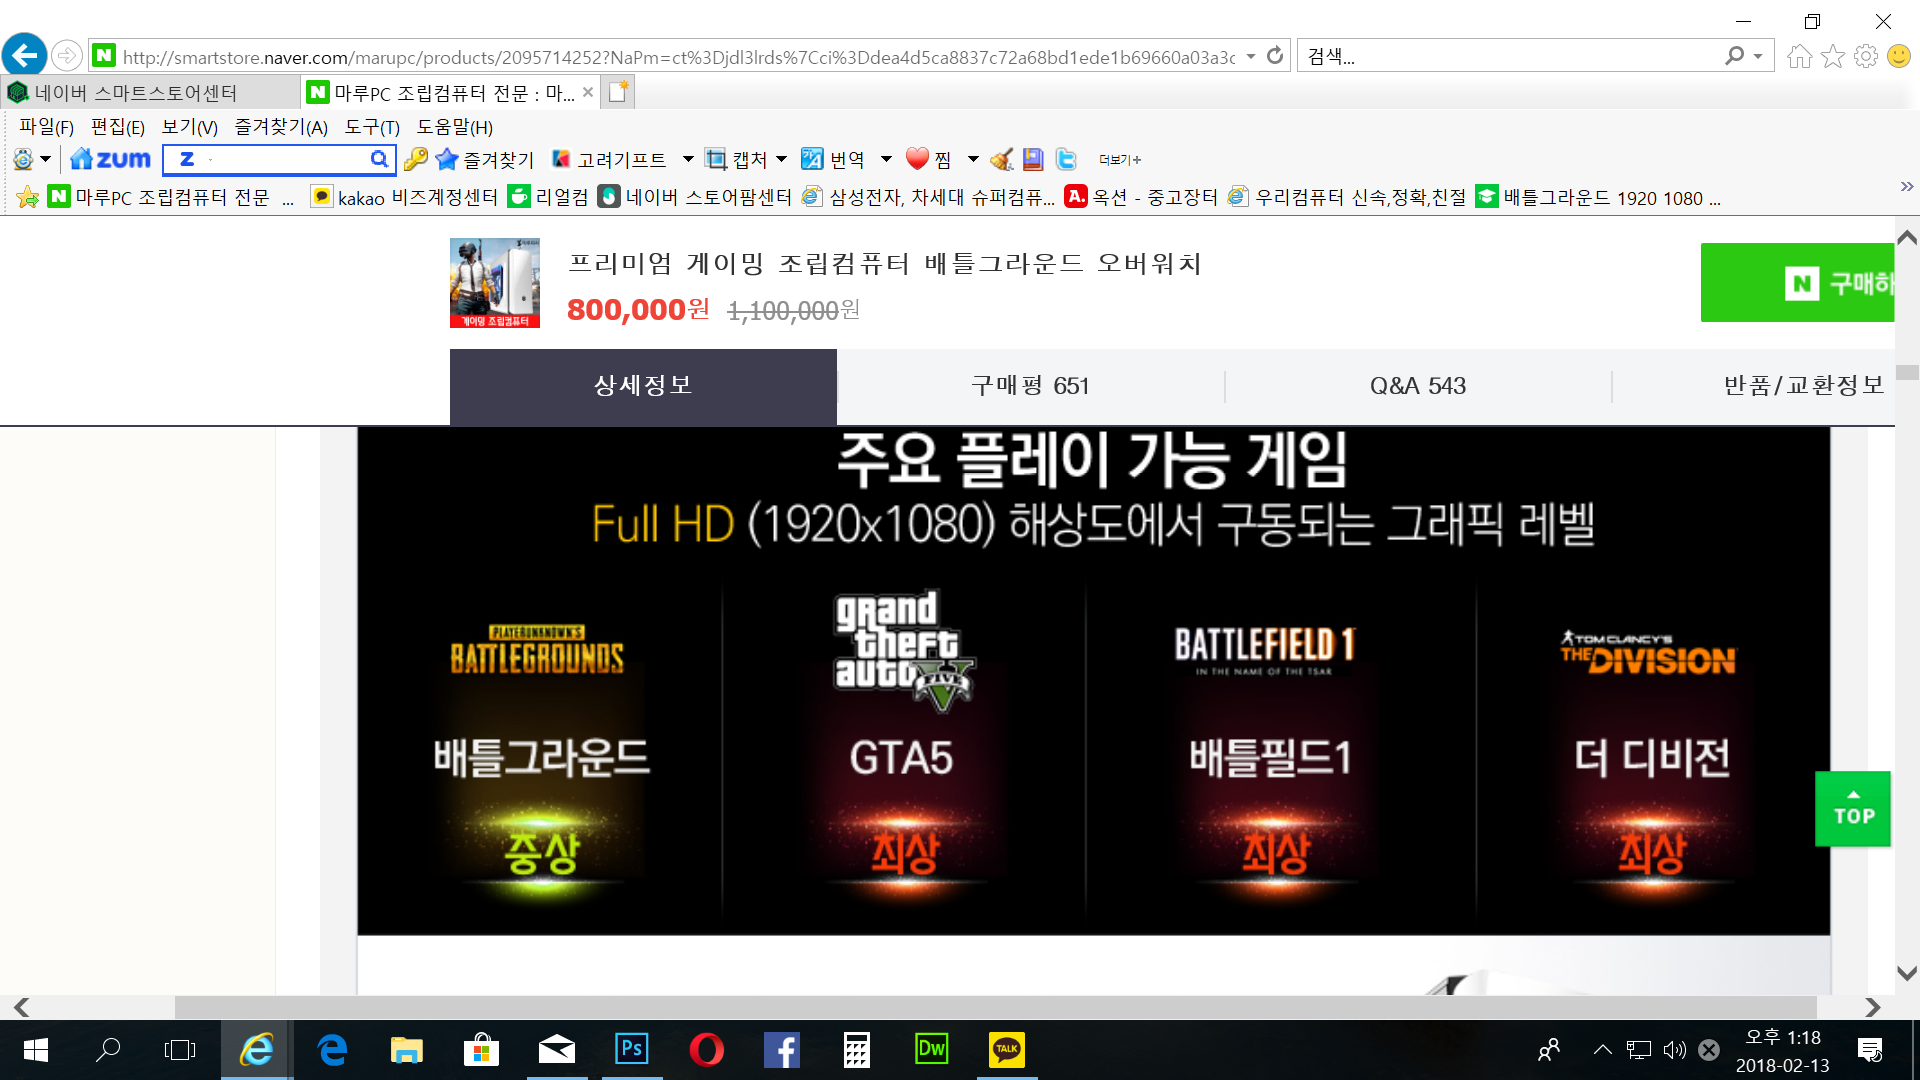Click the TOP scroll-to-top button
This screenshot has width=1920, height=1080.
click(x=1853, y=809)
